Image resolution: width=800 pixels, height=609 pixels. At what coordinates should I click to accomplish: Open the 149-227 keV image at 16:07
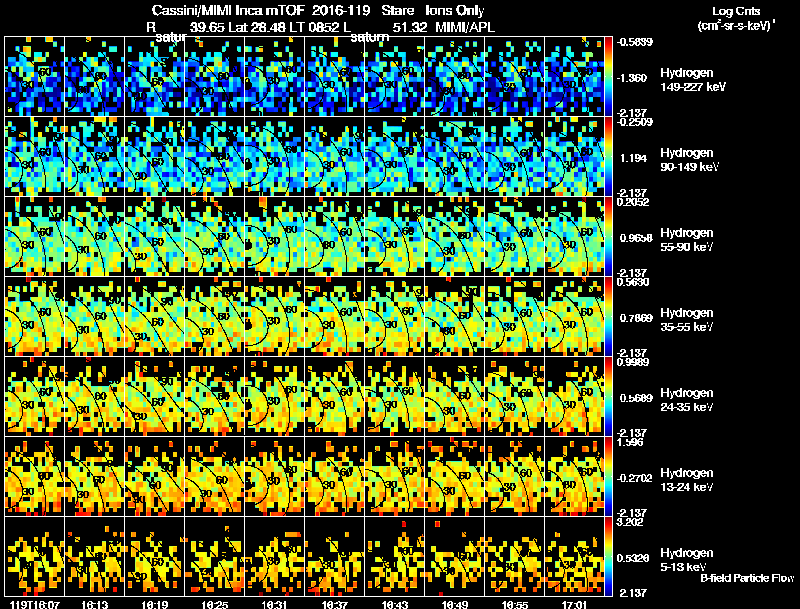tap(35, 77)
